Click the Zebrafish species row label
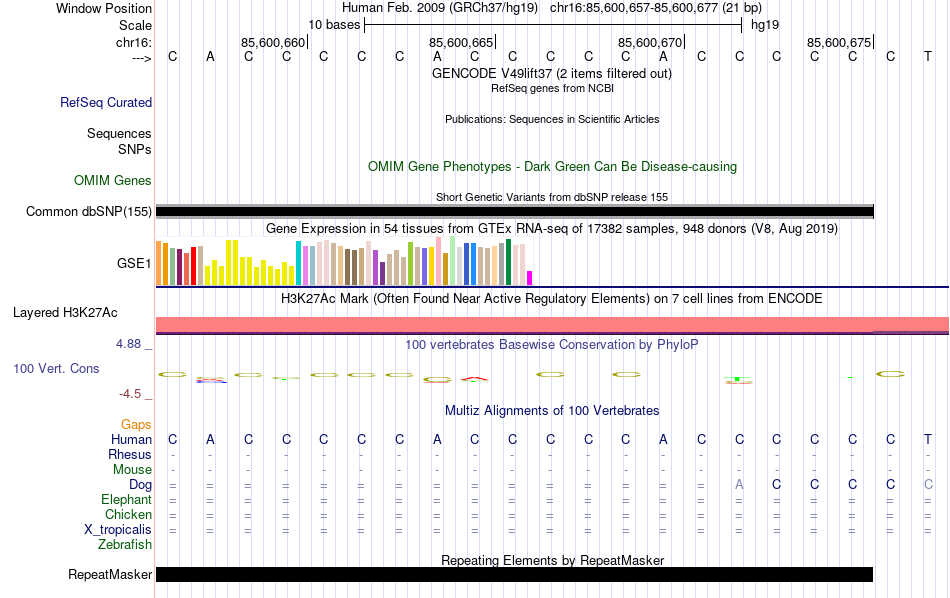 pos(125,545)
